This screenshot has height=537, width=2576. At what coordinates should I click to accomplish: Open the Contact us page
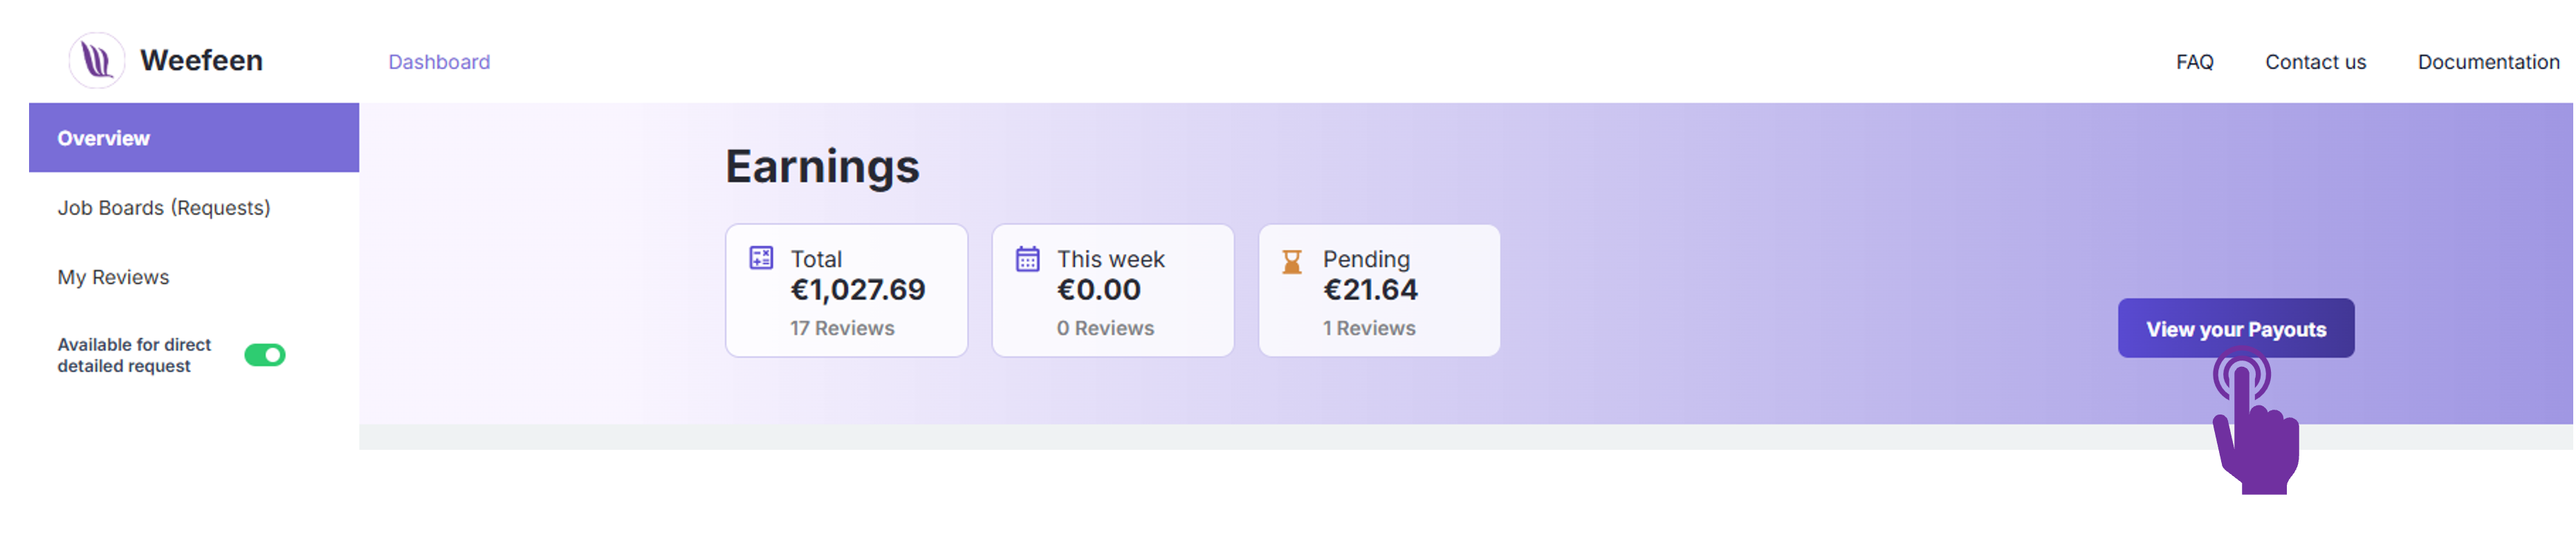point(2315,61)
